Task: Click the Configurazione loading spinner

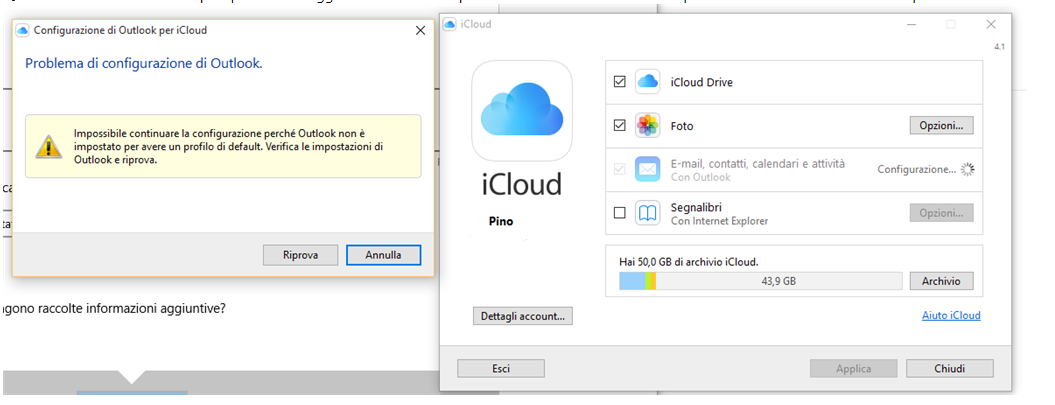Action: click(967, 170)
